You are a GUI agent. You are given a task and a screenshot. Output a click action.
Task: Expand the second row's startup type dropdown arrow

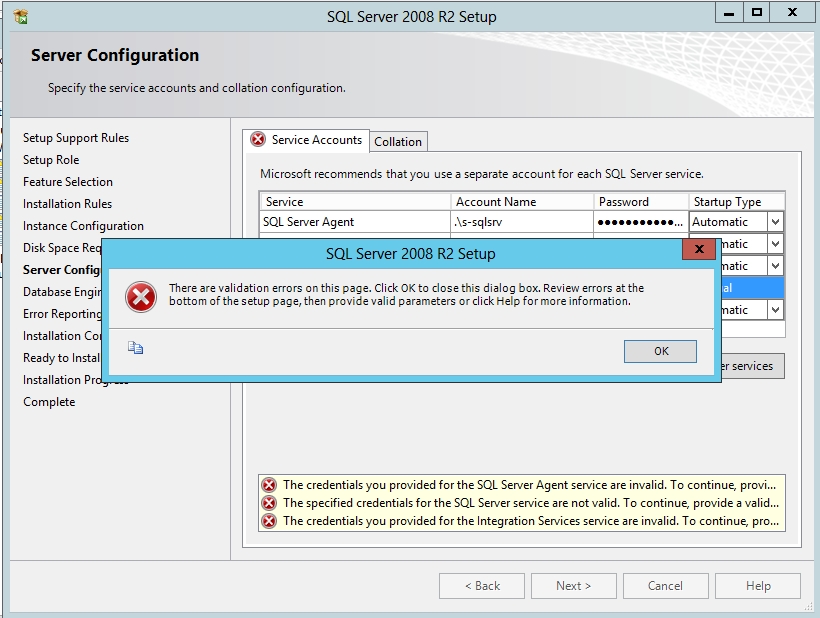tap(776, 244)
